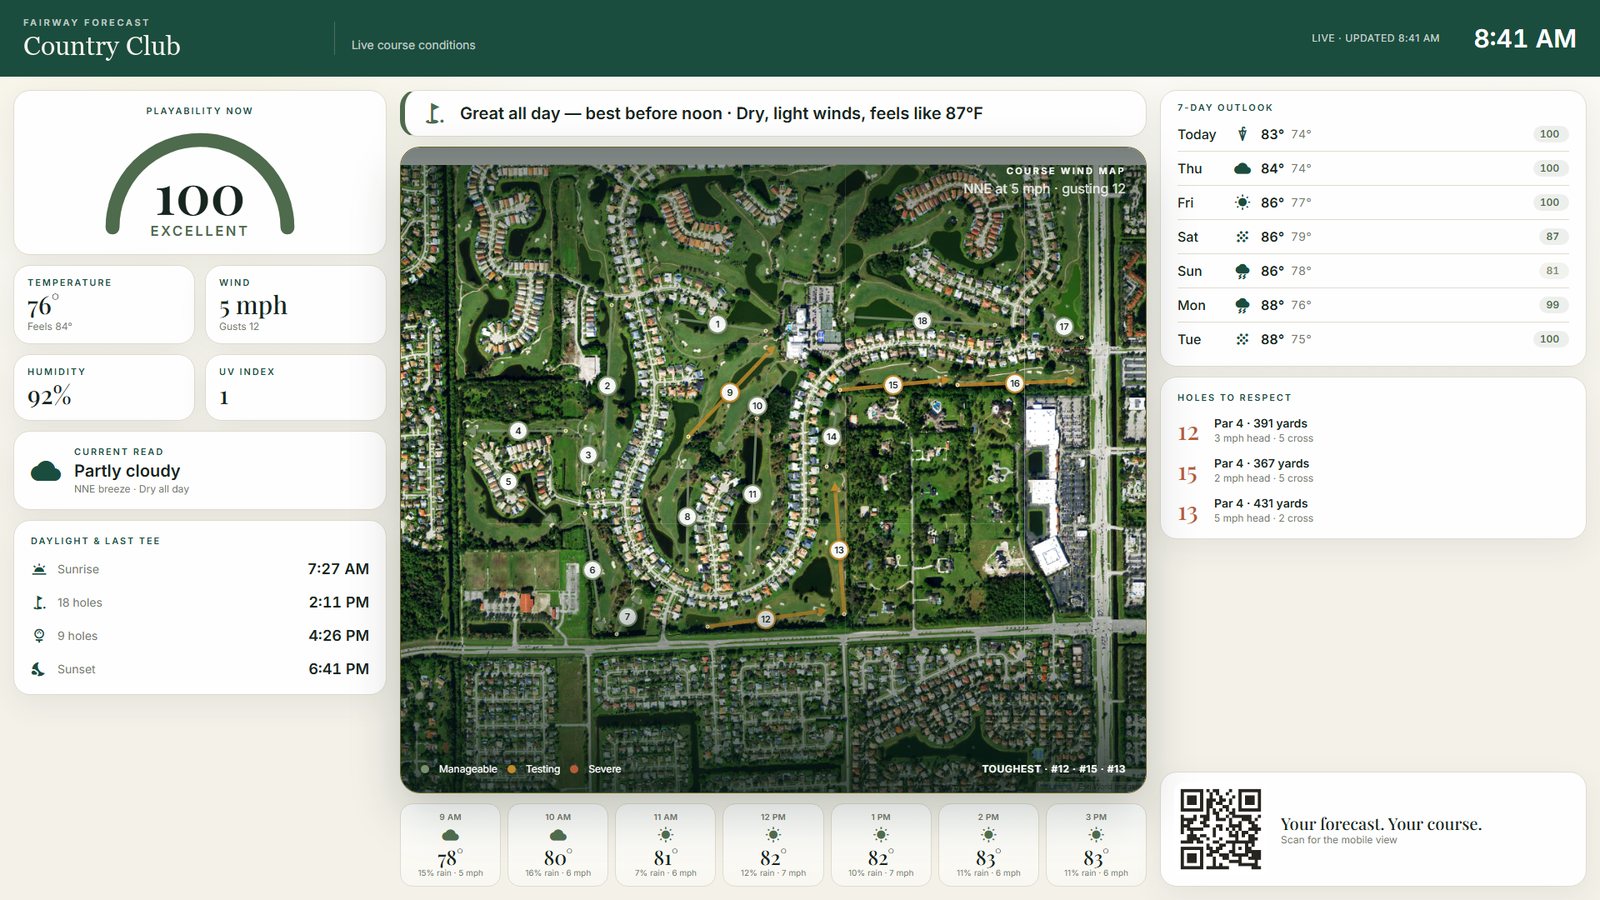
Task: Select hole 12 marker on the map
Action: pos(766,619)
